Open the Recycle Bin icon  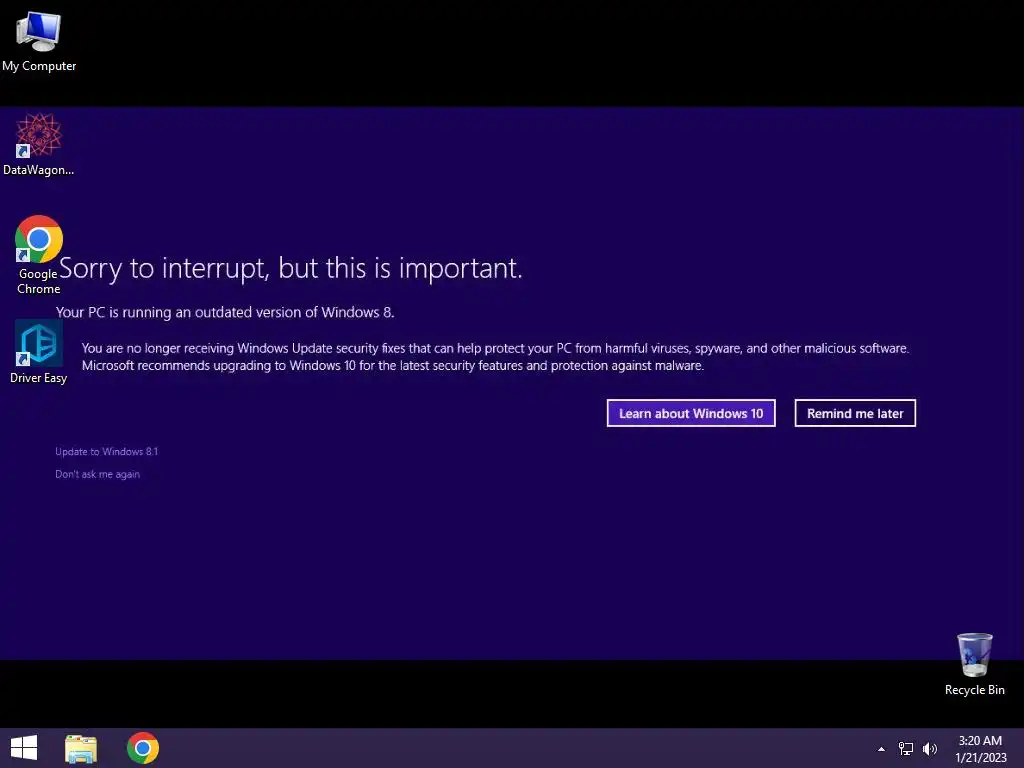974,664
